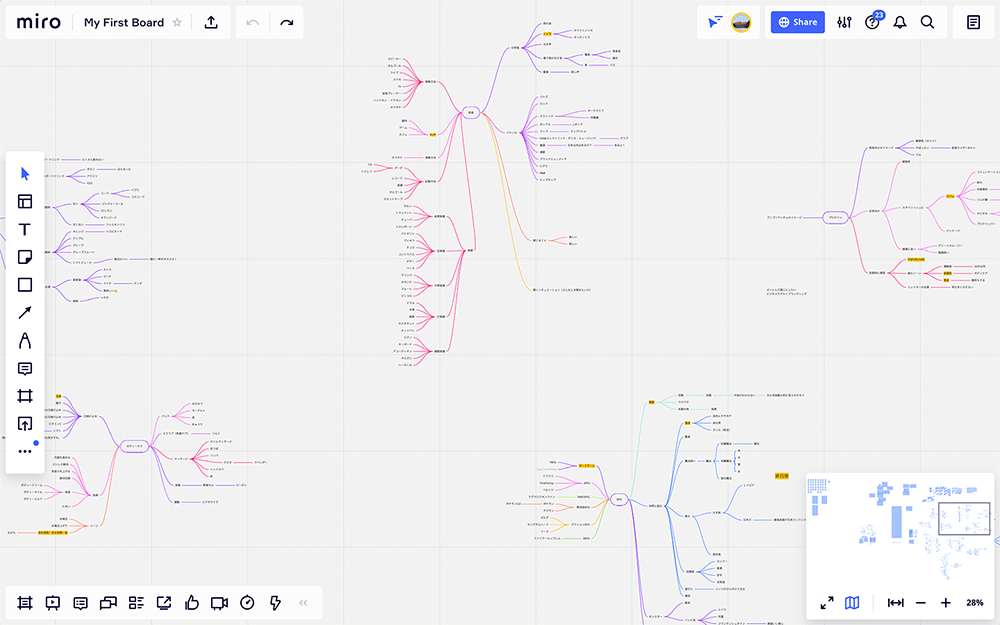Select the Frame tool in sidebar
The height and width of the screenshot is (625, 1000).
pos(25,397)
